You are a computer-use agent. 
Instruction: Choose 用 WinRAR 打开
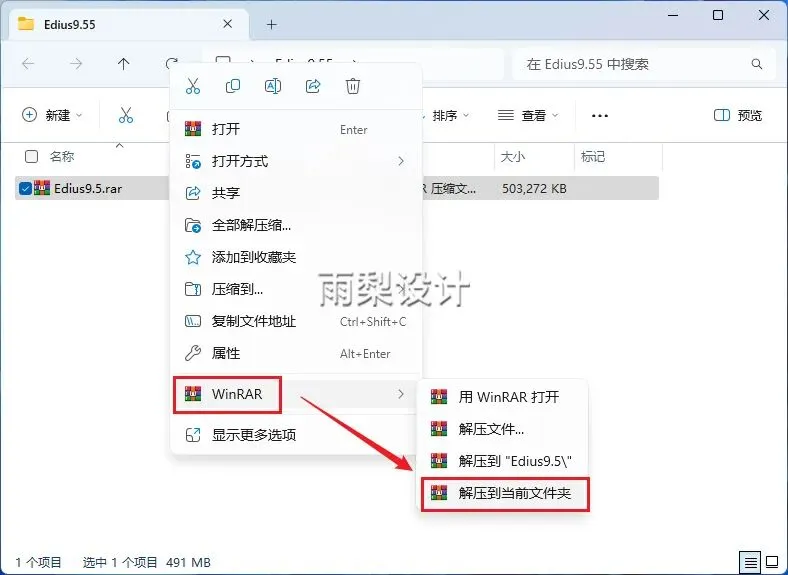pyautogui.click(x=505, y=397)
